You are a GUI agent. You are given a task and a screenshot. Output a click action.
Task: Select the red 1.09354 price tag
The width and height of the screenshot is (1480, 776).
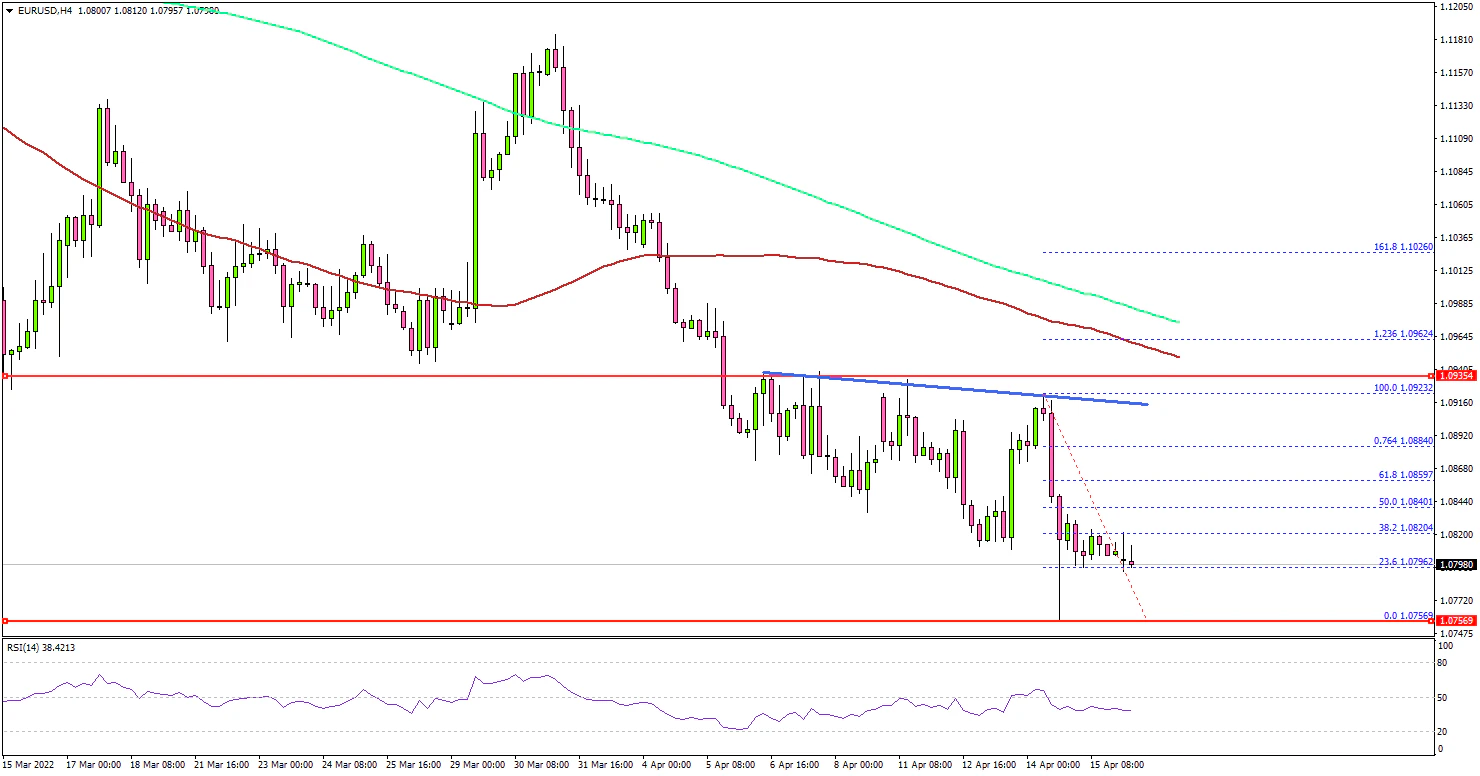[1455, 376]
